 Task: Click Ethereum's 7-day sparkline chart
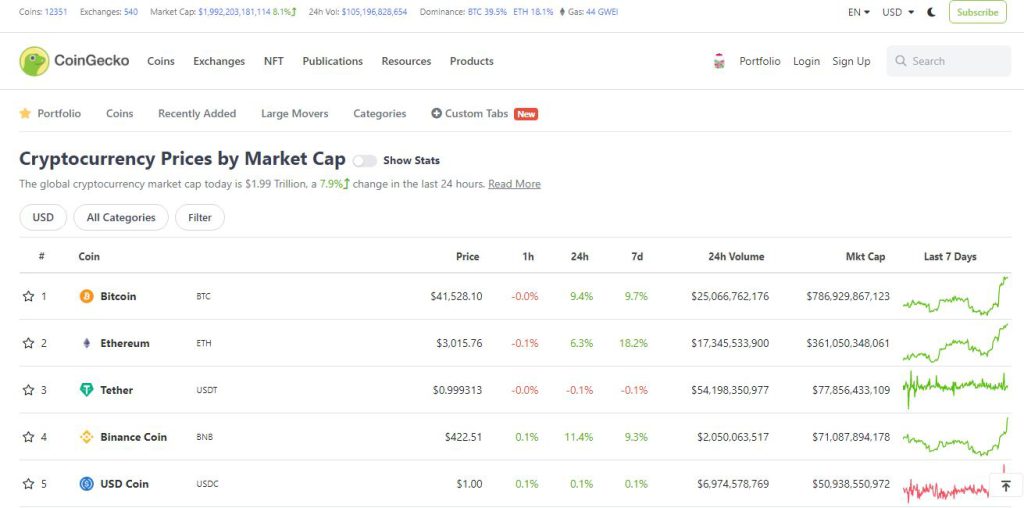(x=955, y=343)
